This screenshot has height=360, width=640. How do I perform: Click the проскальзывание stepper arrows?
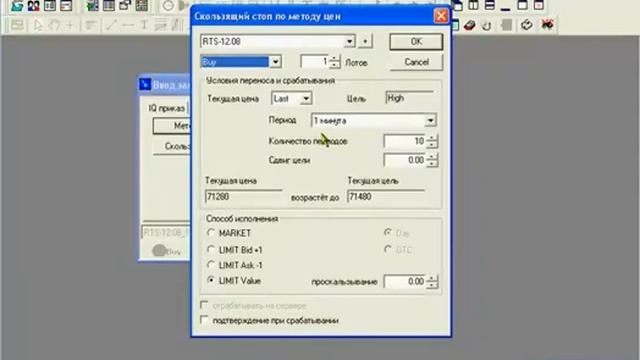tap(431, 281)
